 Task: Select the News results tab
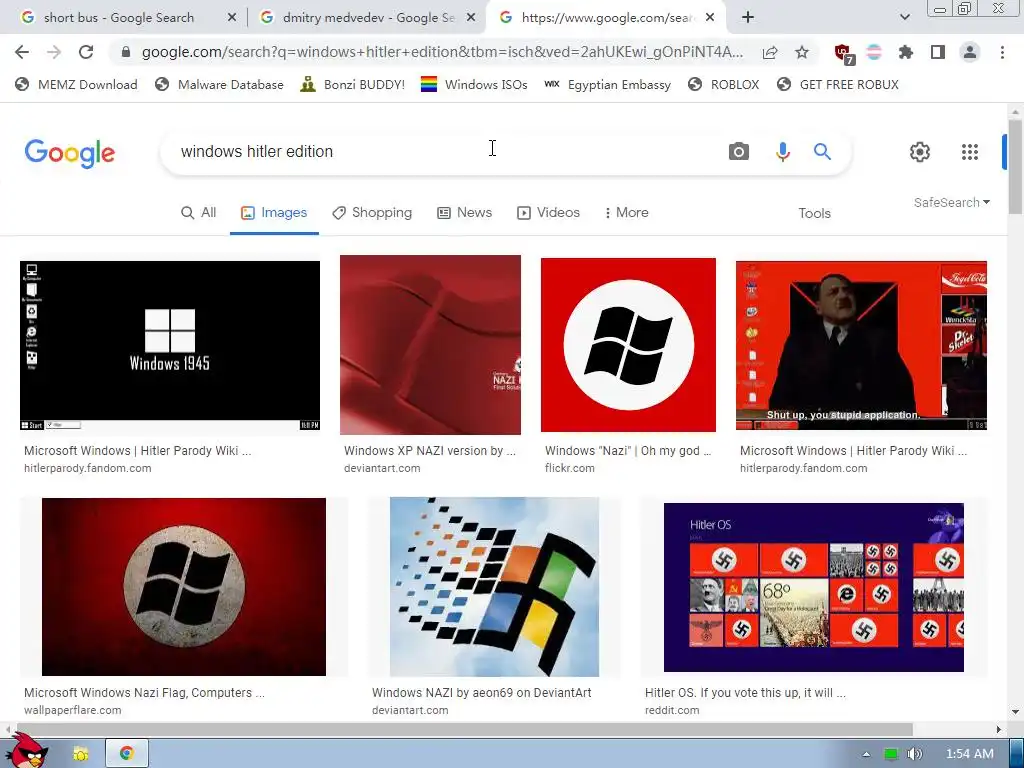pyautogui.click(x=464, y=213)
